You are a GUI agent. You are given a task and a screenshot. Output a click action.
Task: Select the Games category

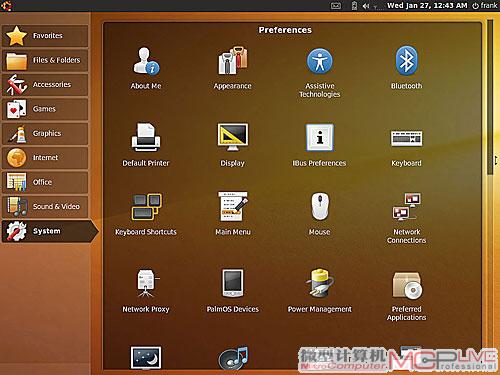point(45,109)
